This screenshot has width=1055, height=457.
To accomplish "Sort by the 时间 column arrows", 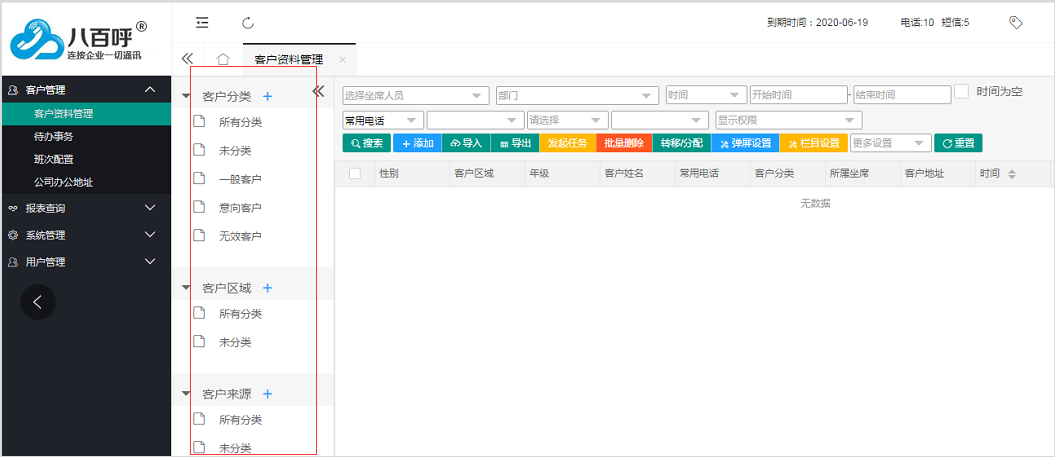I will 1011,174.
